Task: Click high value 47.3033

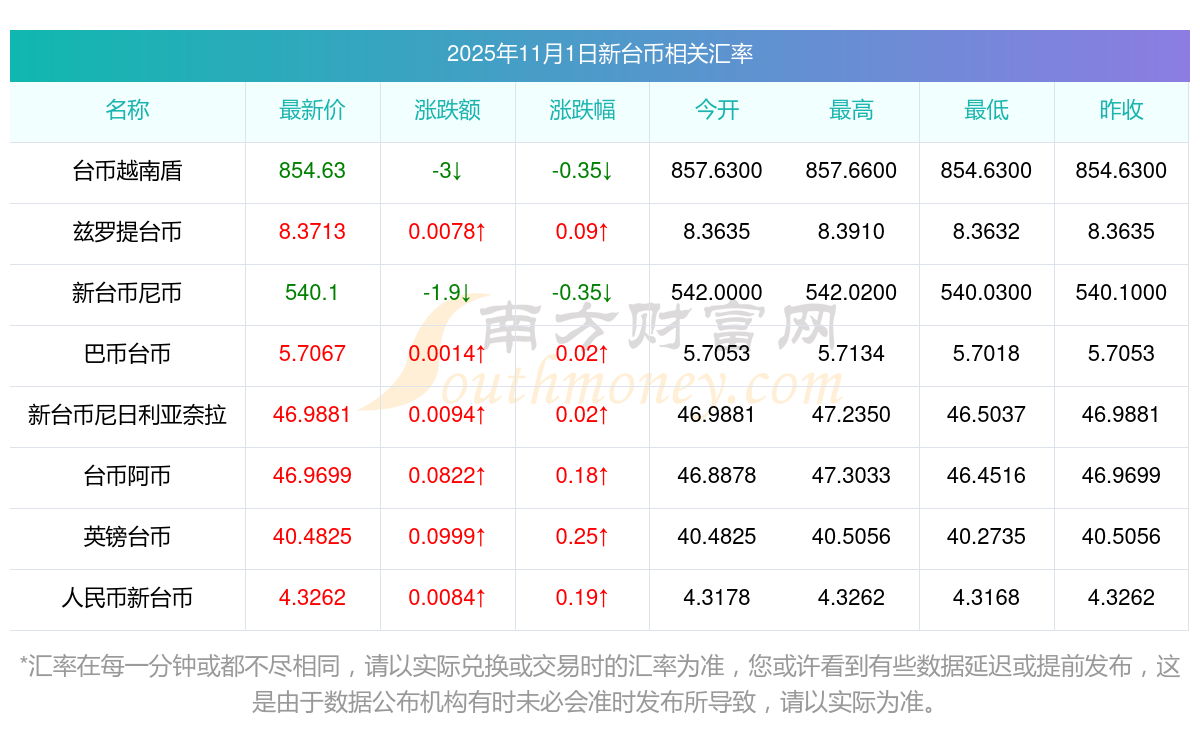Action: (x=851, y=476)
